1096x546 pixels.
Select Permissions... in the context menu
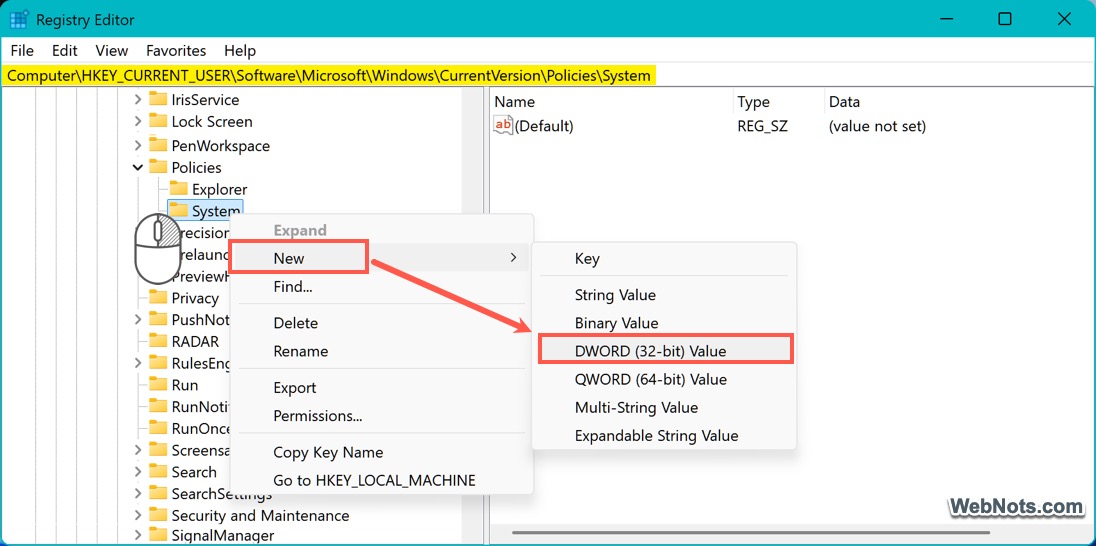coord(317,415)
